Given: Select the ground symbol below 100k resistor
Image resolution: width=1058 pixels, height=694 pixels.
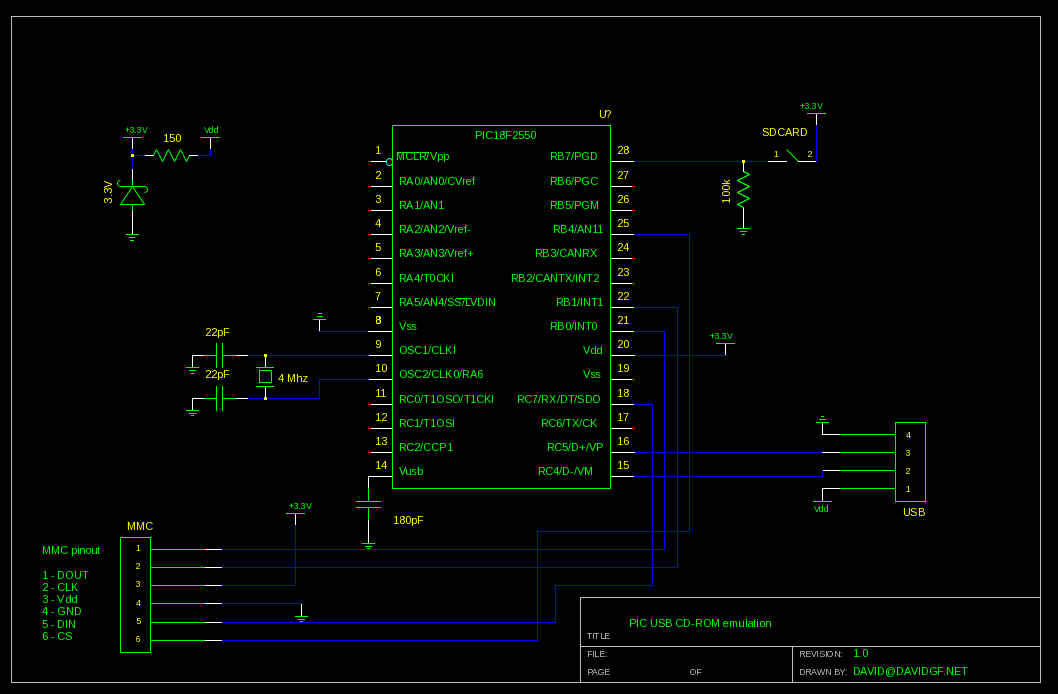Looking at the screenshot, I should [x=744, y=231].
